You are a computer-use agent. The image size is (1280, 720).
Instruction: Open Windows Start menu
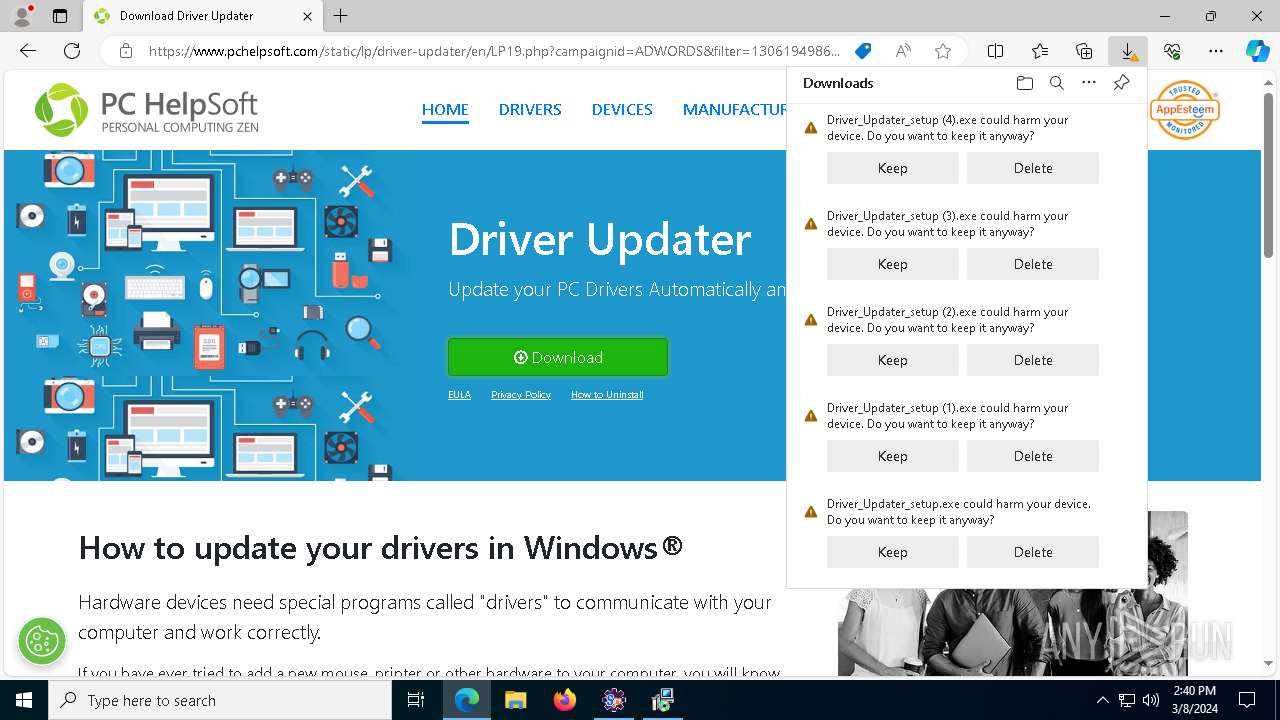24,700
